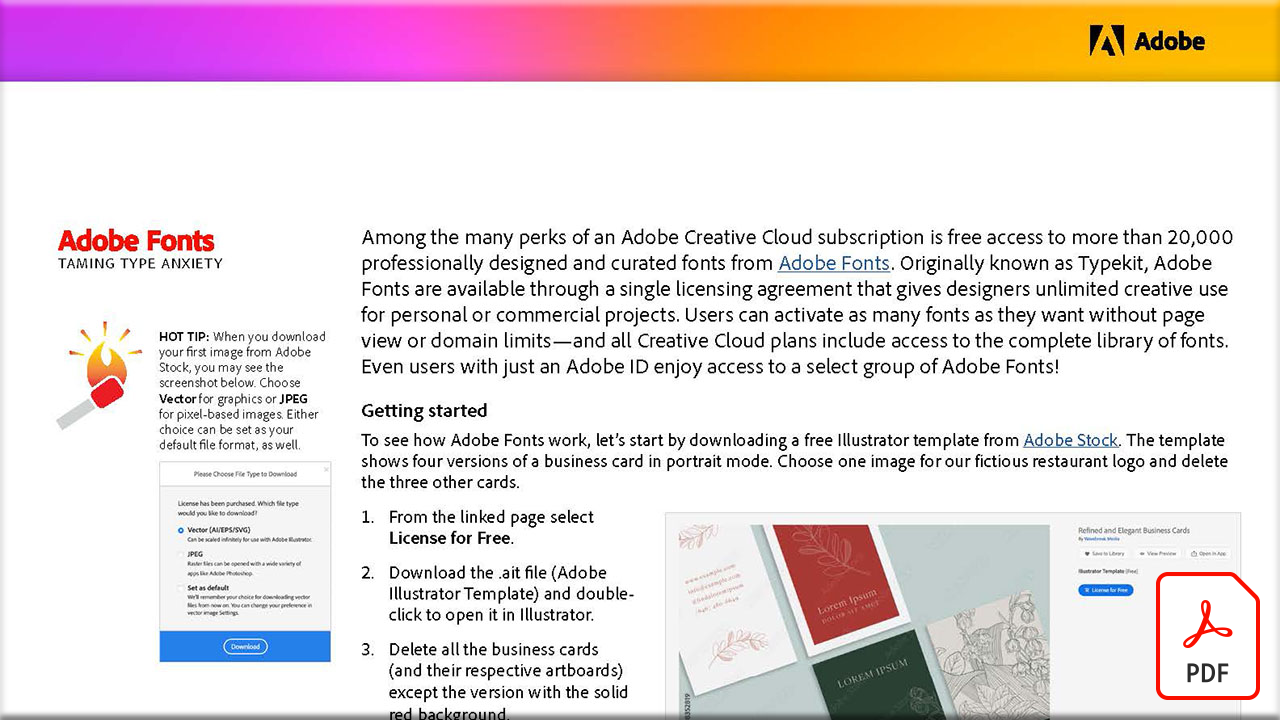Click the 'HOT TIP:' label
The image size is (1280, 720).
point(184,337)
